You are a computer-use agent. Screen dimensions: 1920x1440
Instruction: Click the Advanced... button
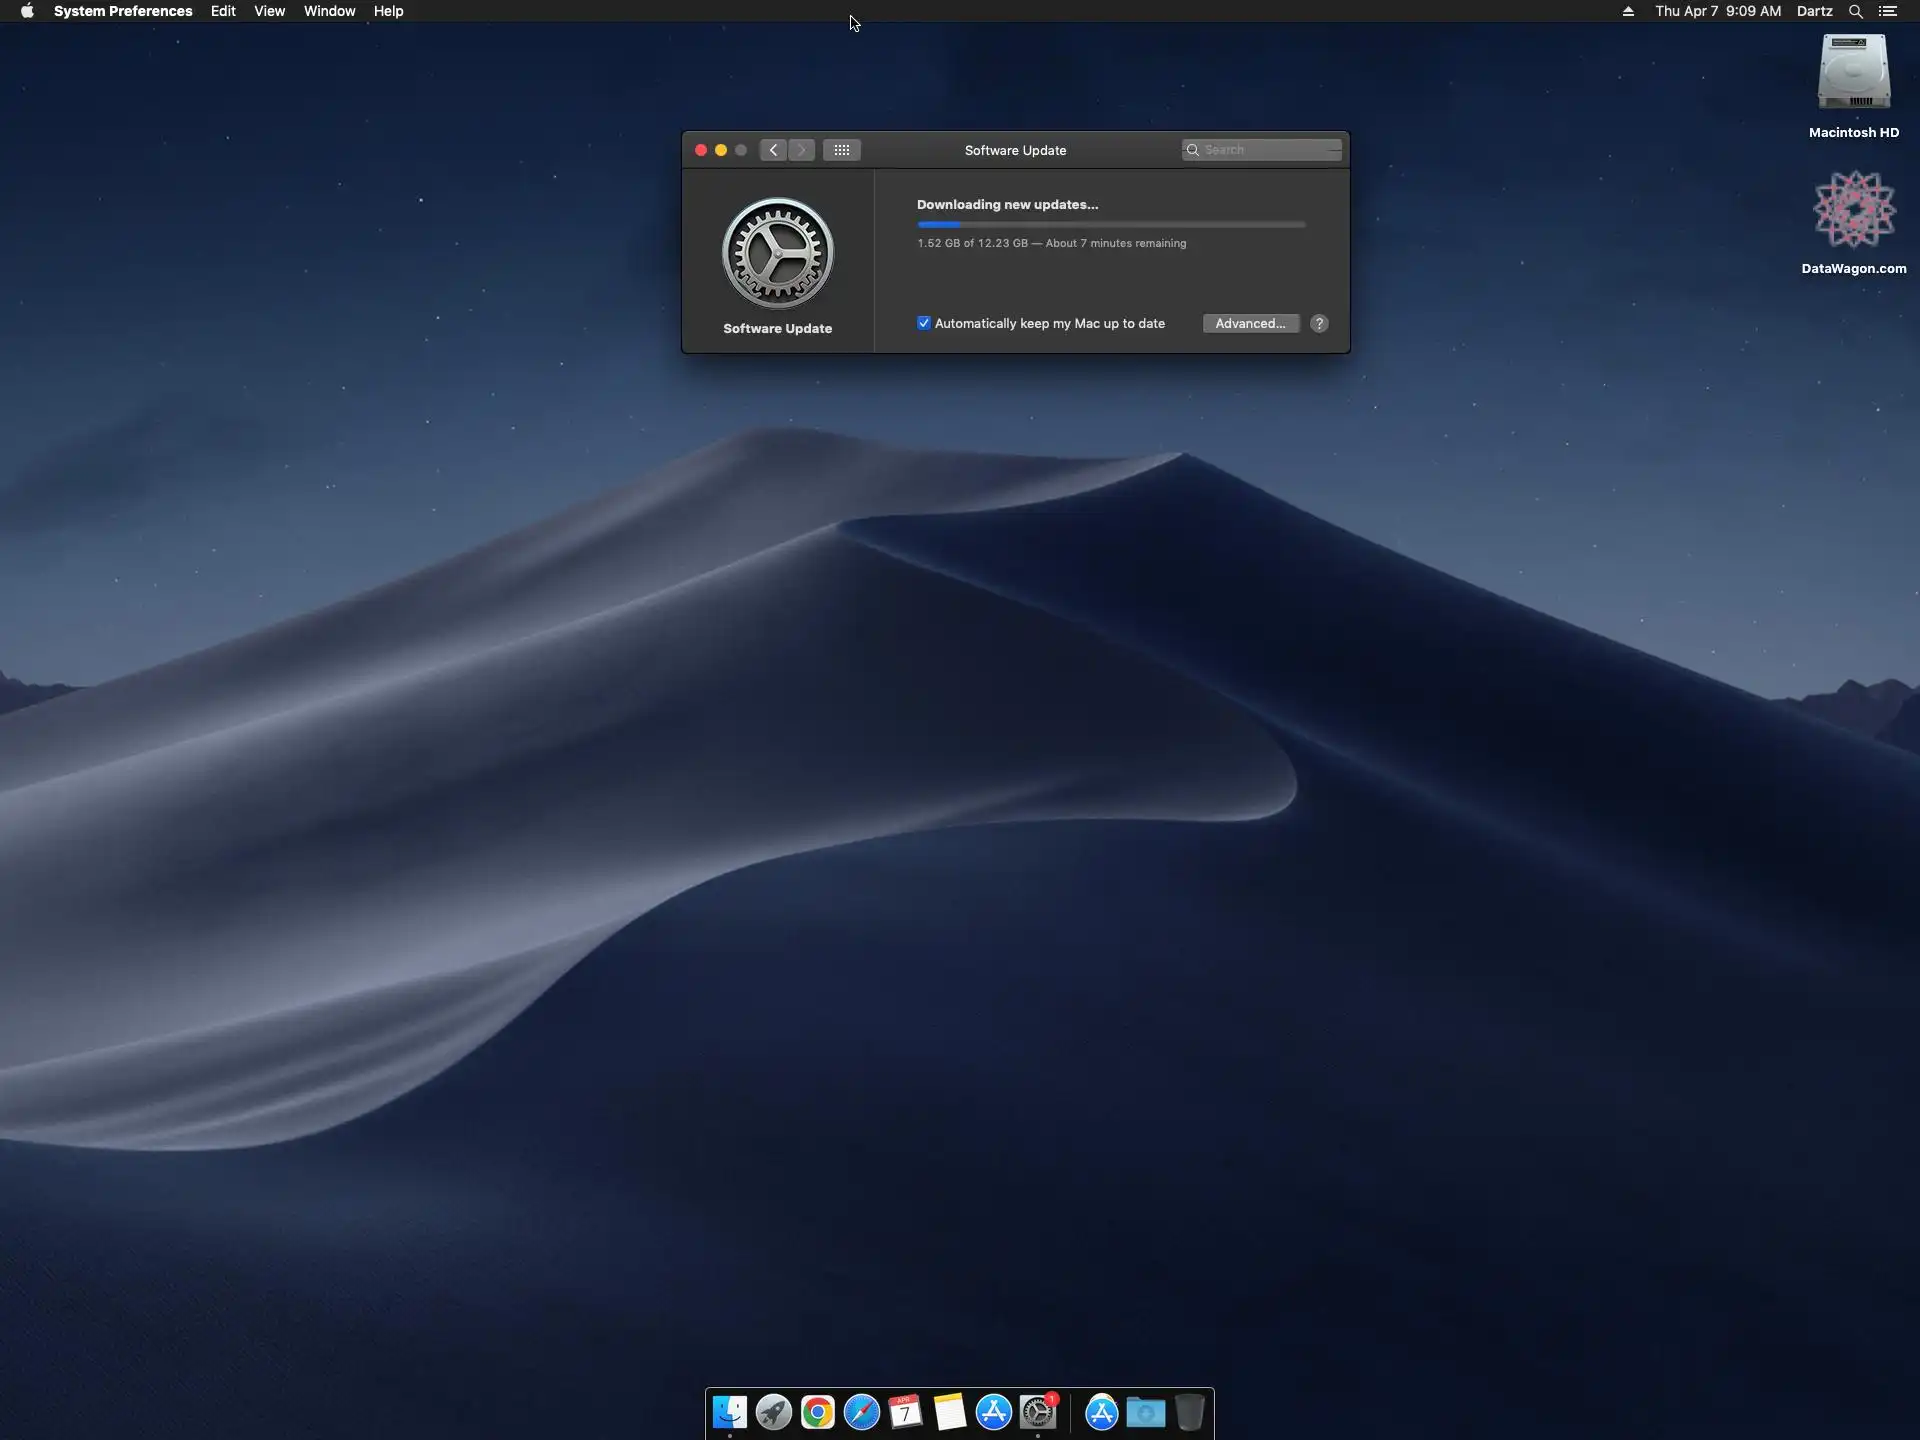point(1250,323)
